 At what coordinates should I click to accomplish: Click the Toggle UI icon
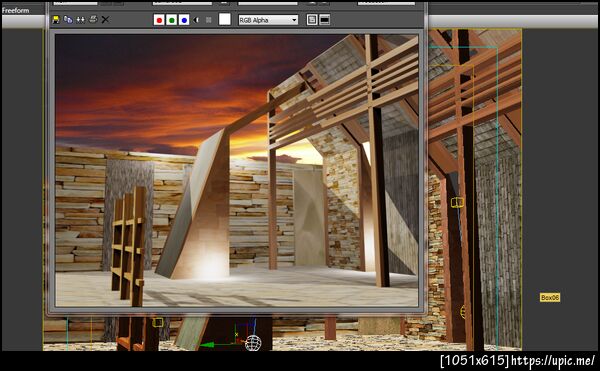pos(324,20)
